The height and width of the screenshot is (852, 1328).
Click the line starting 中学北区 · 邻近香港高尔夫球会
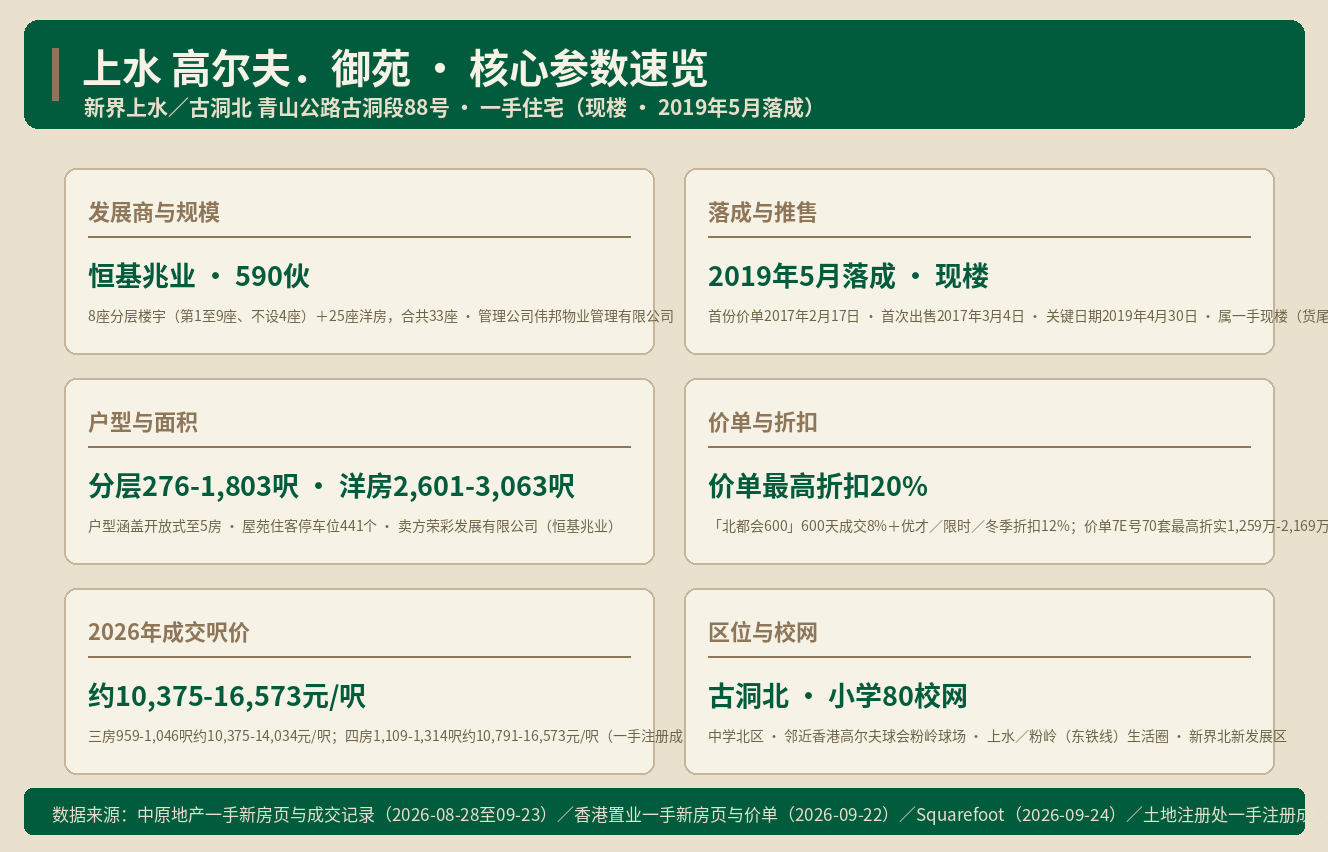pos(997,736)
